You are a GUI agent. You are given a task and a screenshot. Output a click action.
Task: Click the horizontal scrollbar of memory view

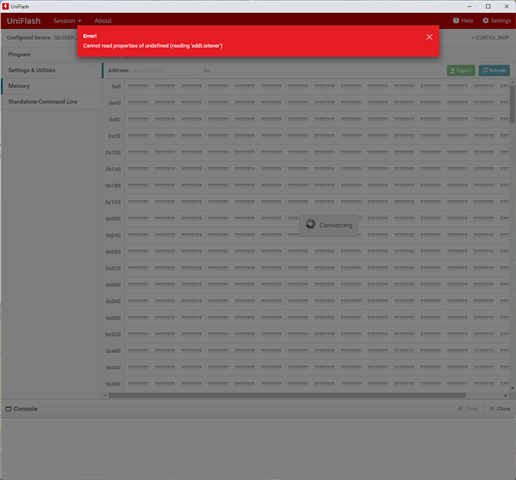click(287, 395)
